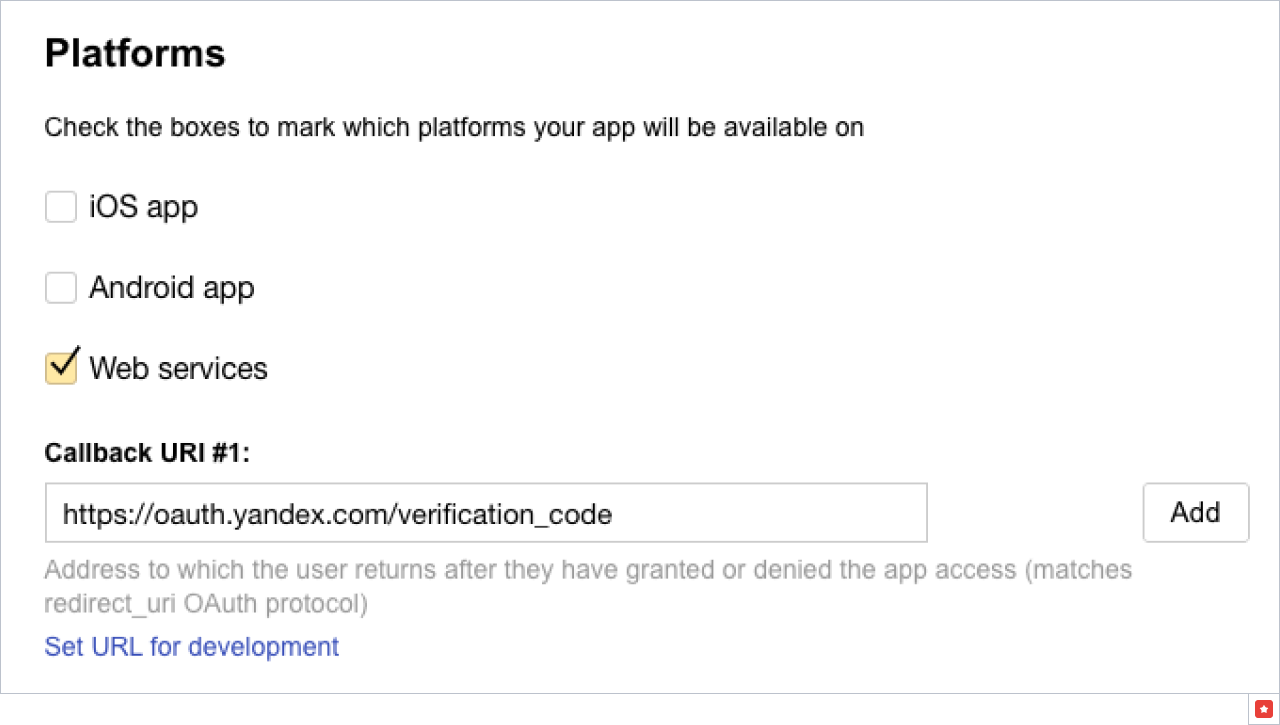Click the "Android app" label text

[x=172, y=288]
